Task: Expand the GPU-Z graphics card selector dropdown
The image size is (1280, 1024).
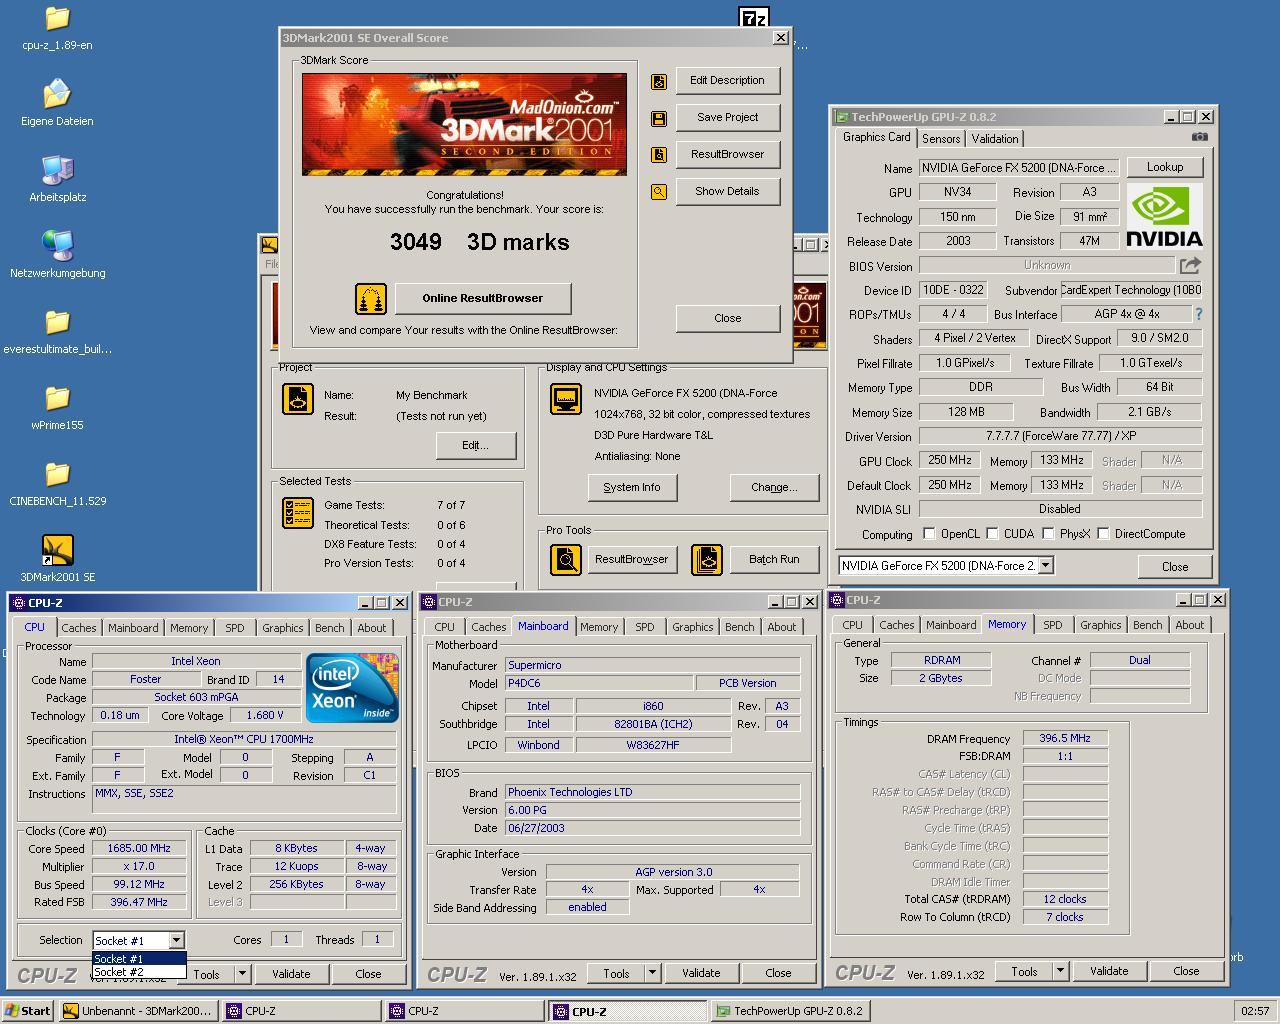Action: 1045,565
